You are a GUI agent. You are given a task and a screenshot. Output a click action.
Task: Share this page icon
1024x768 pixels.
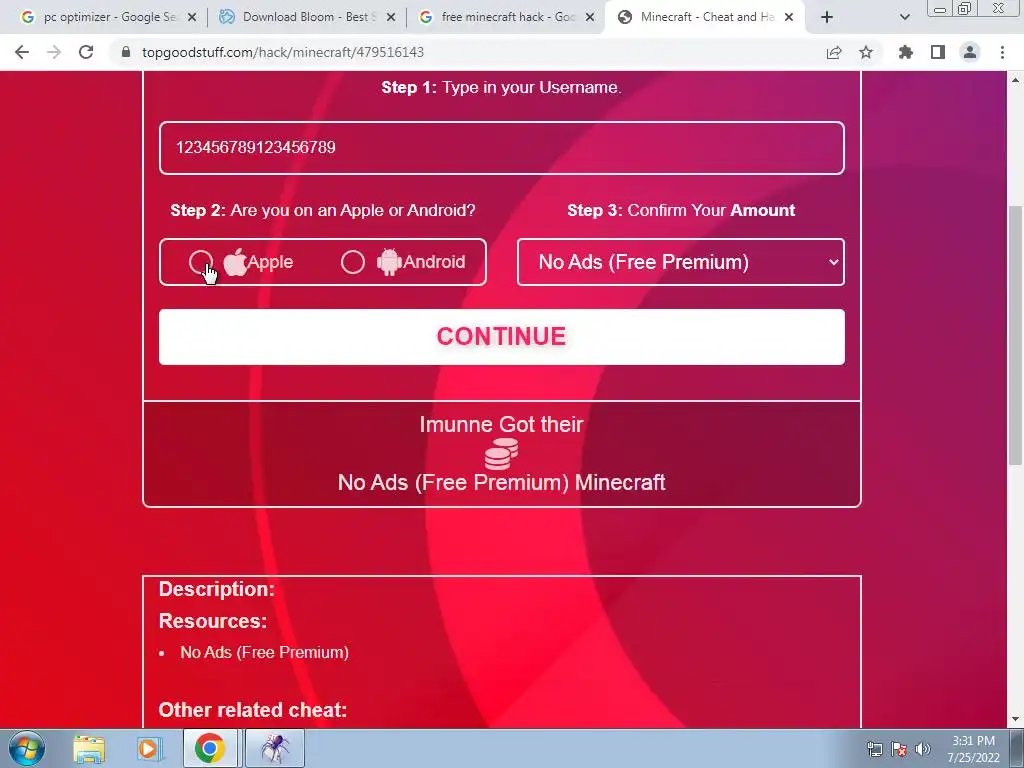[x=834, y=52]
